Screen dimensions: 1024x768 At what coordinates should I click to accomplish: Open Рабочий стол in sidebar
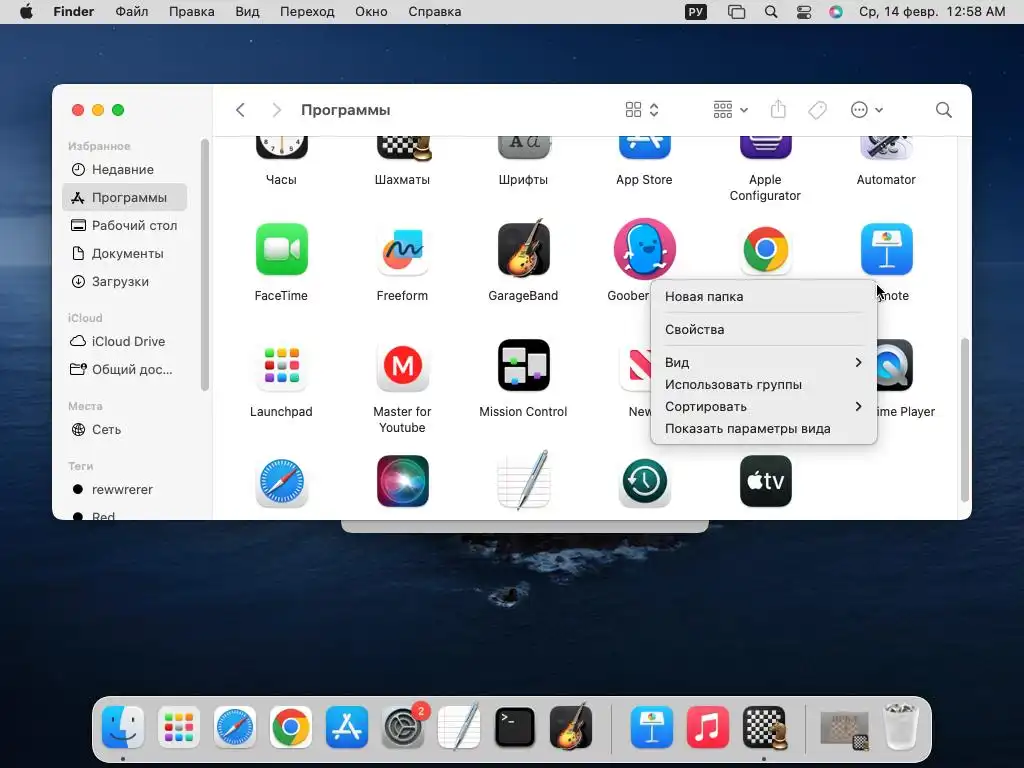click(125, 225)
